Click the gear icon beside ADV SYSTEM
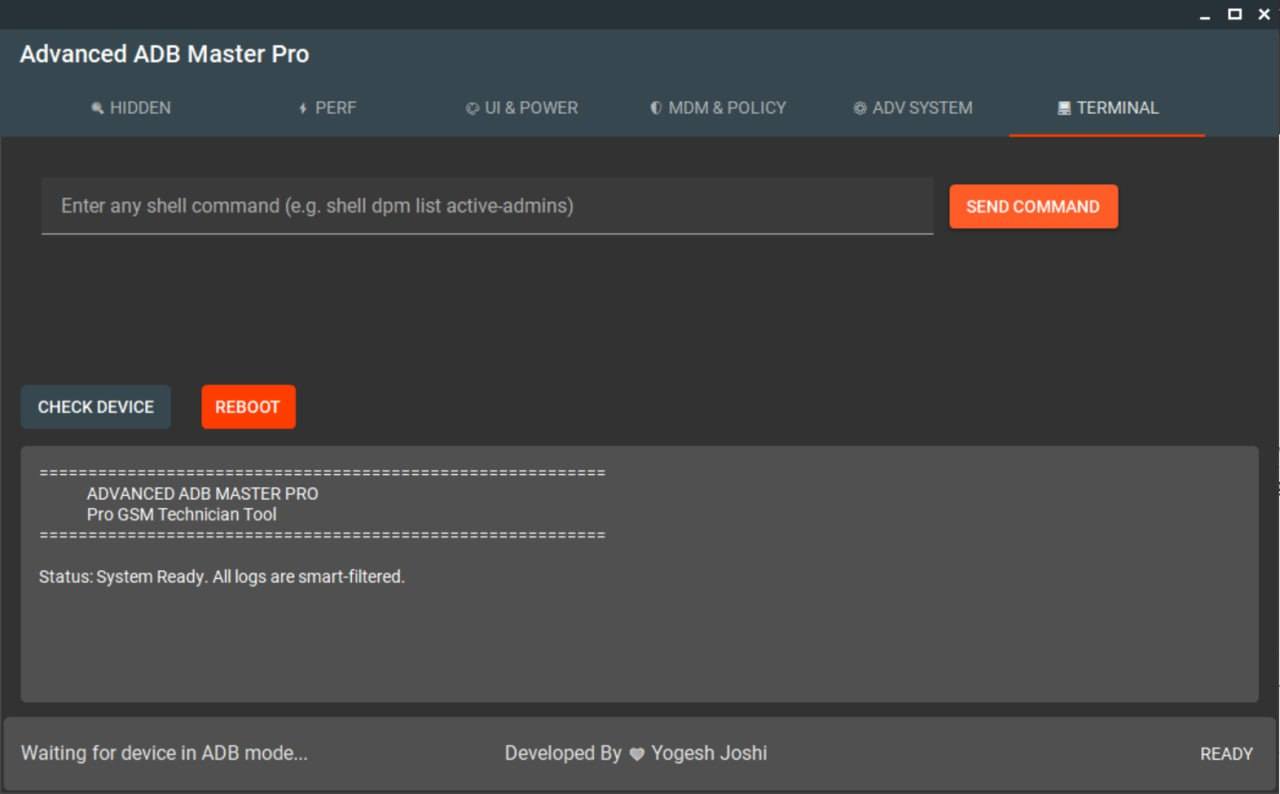The height and width of the screenshot is (794, 1280). point(860,108)
